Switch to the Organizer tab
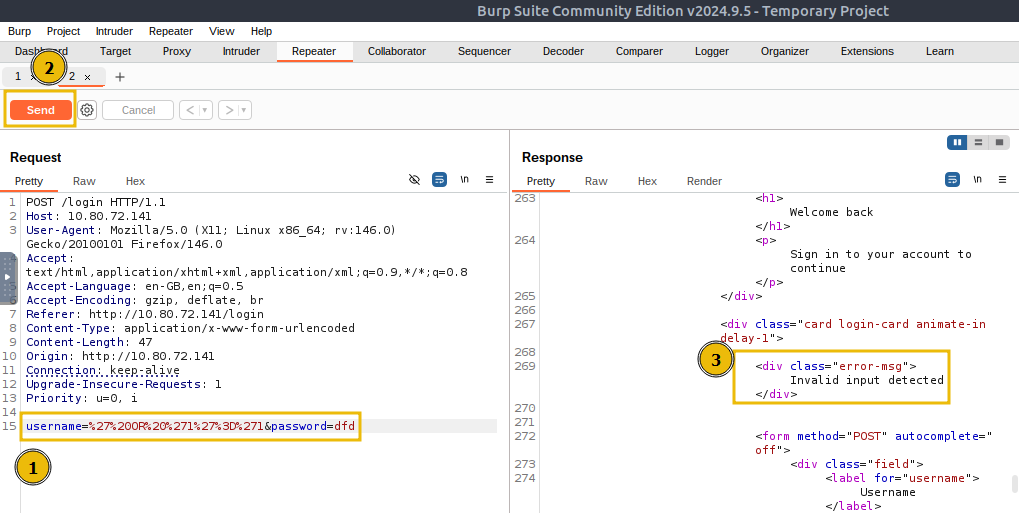The width and height of the screenshot is (1019, 513). (784, 51)
